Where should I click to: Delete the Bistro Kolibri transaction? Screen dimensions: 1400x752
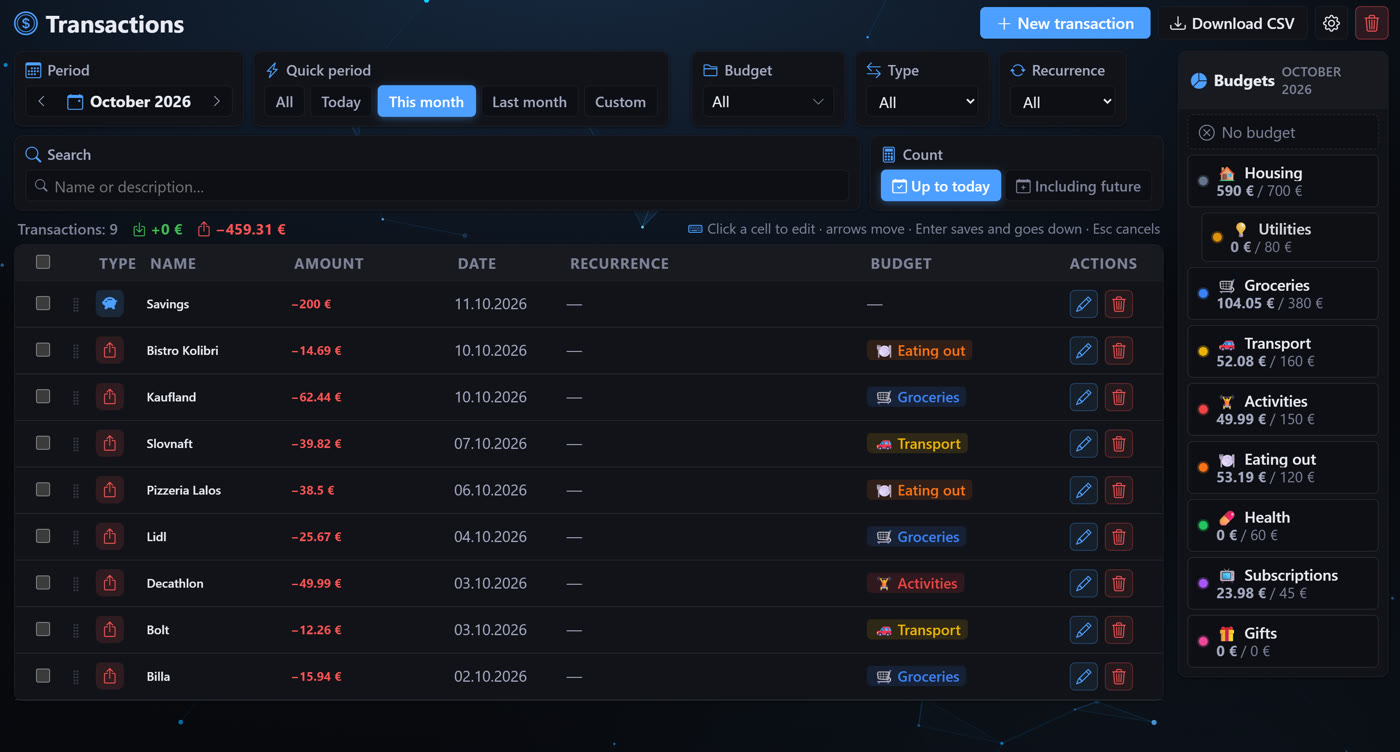coord(1119,351)
